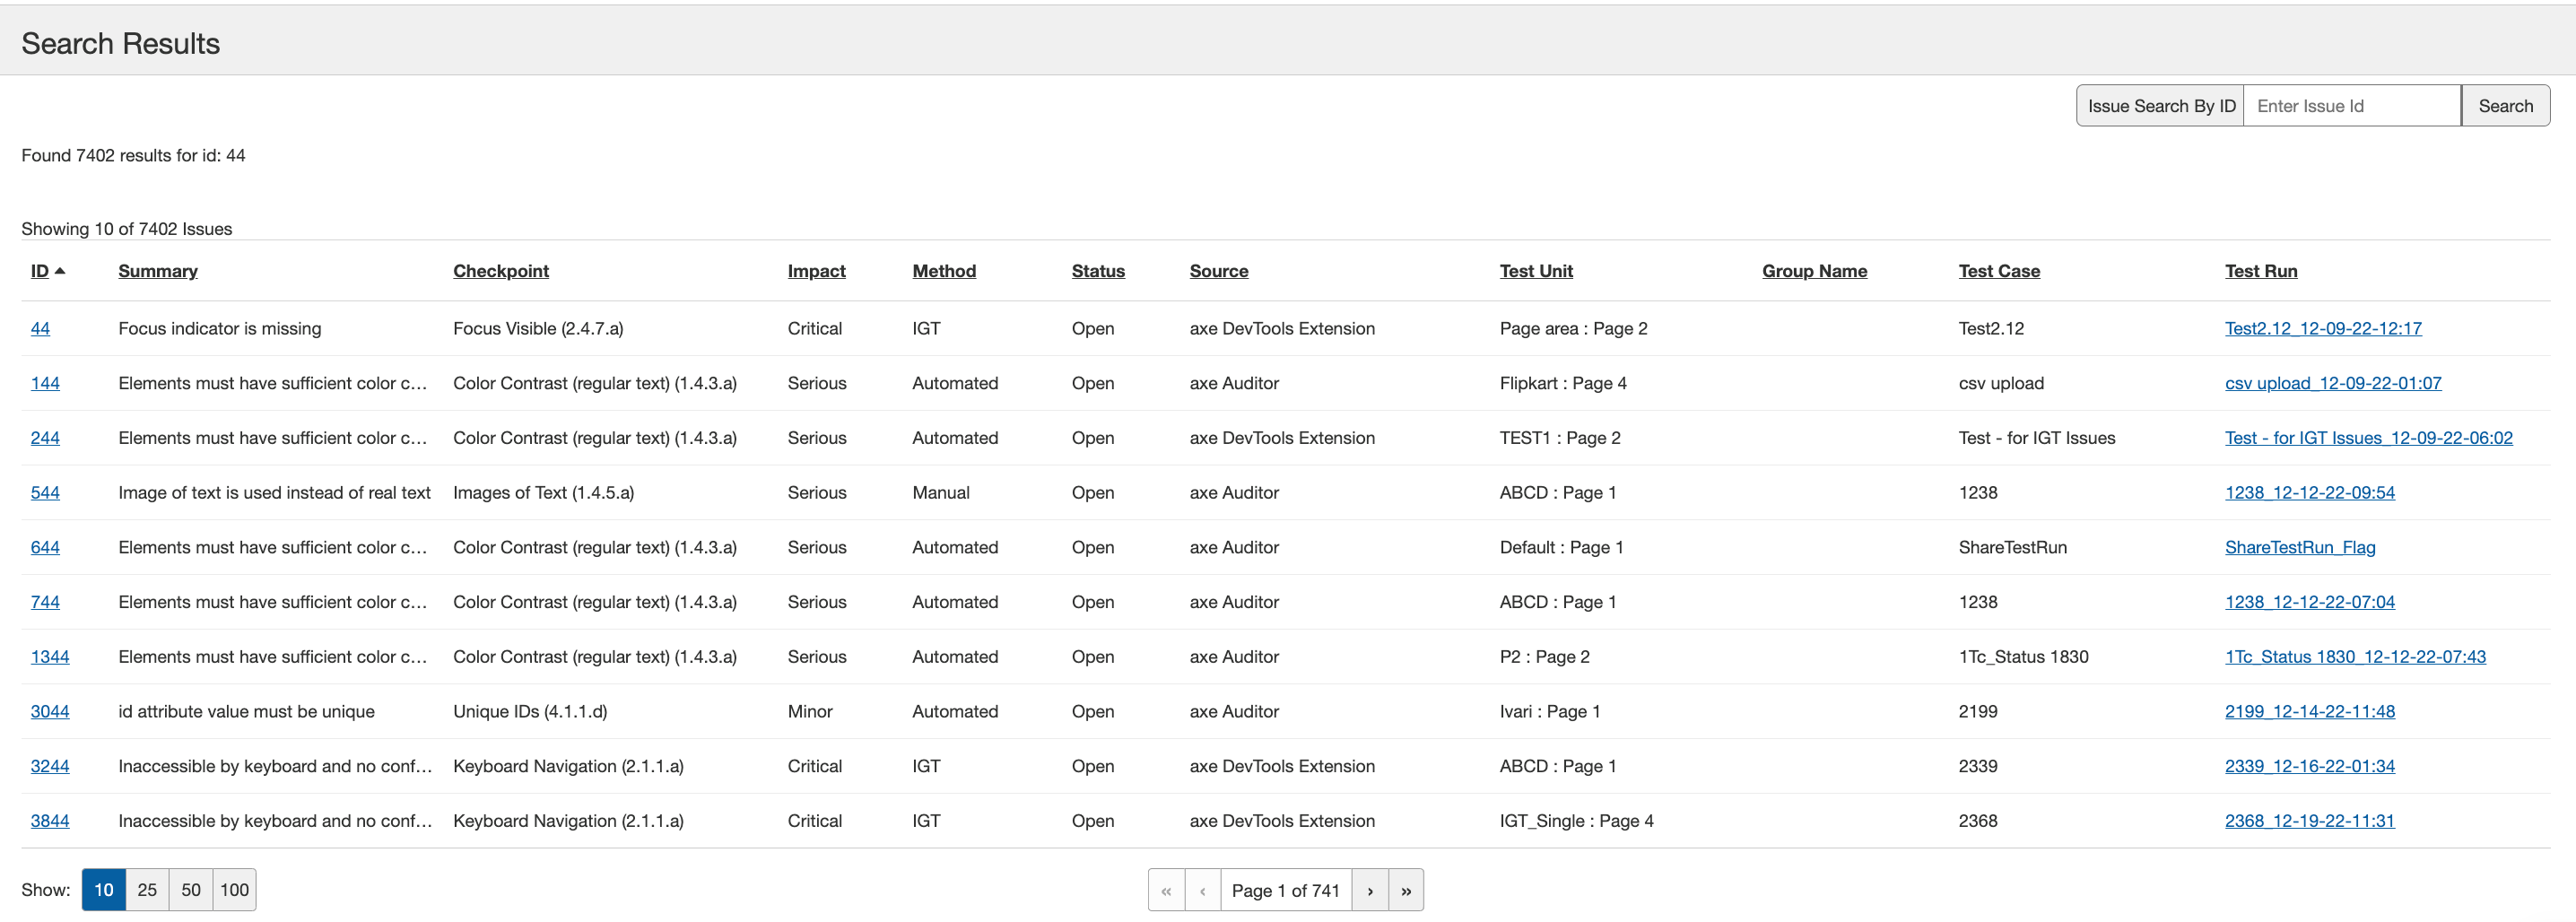2576x922 pixels.
Task: Go to the next results page
Action: point(1369,890)
